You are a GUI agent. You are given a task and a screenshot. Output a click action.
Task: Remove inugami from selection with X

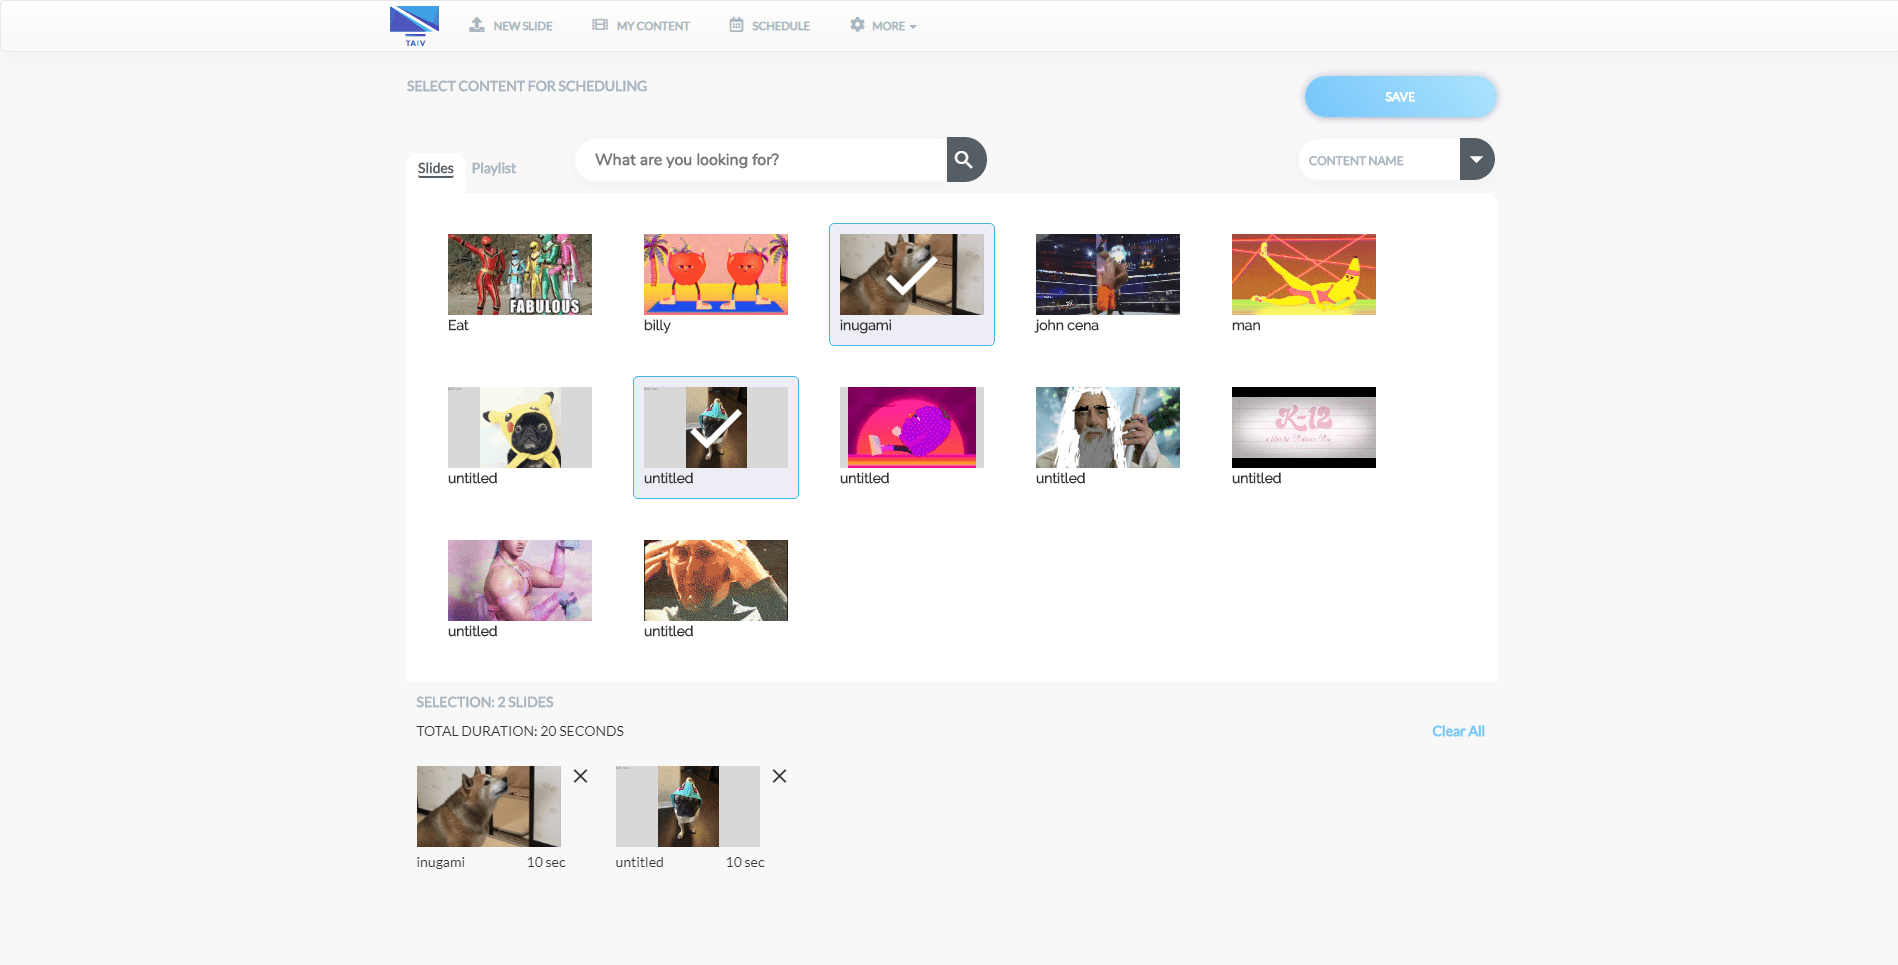580,776
